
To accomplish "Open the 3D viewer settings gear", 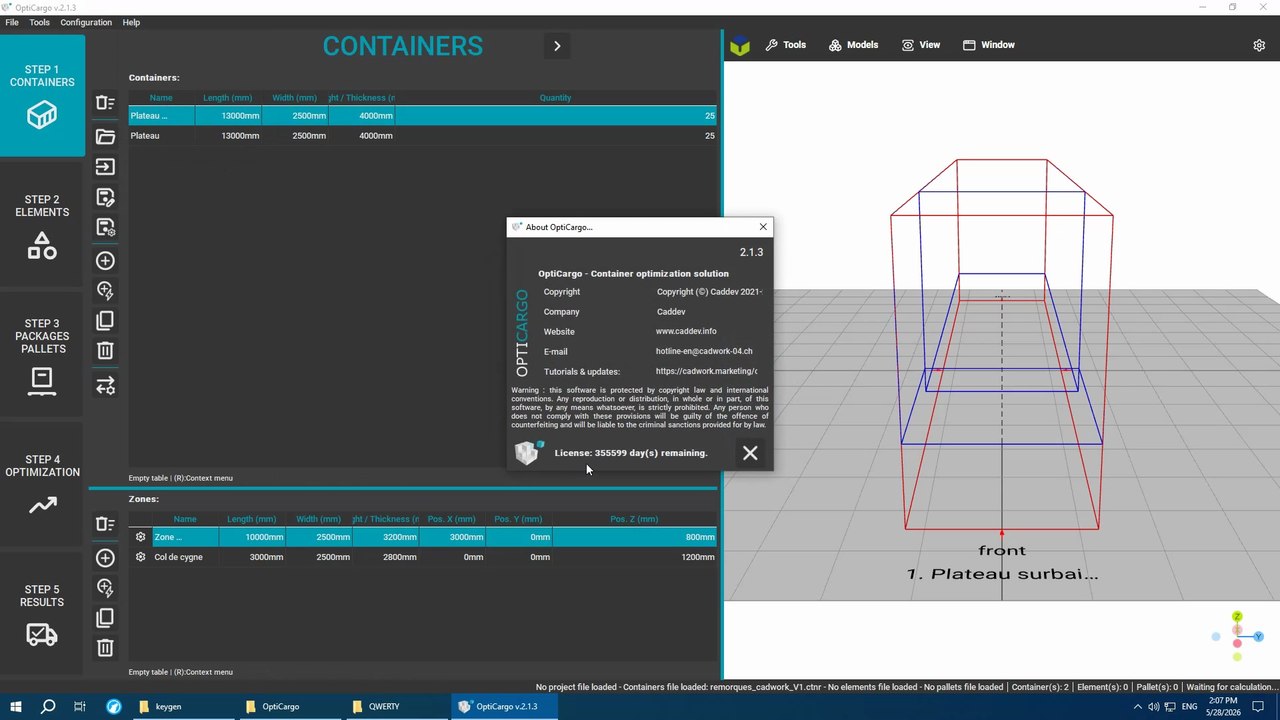I will click(x=1259, y=45).
